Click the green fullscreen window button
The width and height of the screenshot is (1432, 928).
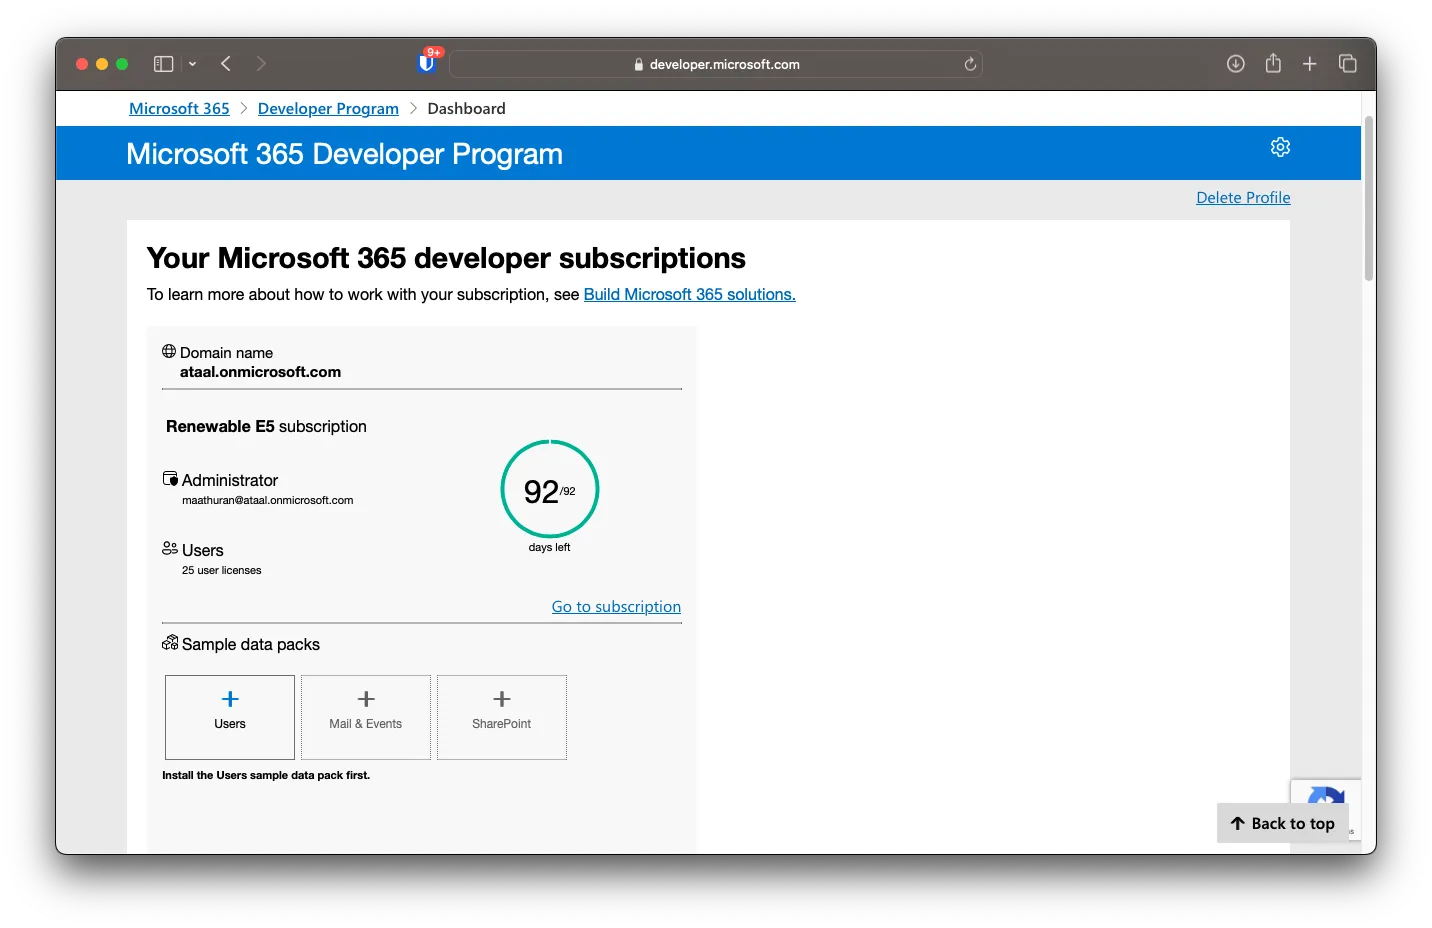(x=122, y=64)
